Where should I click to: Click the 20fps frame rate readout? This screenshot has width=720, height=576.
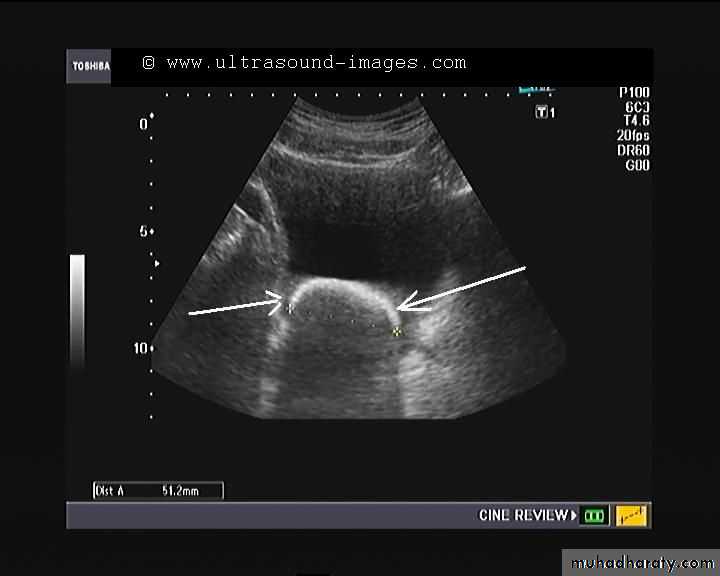633,135
